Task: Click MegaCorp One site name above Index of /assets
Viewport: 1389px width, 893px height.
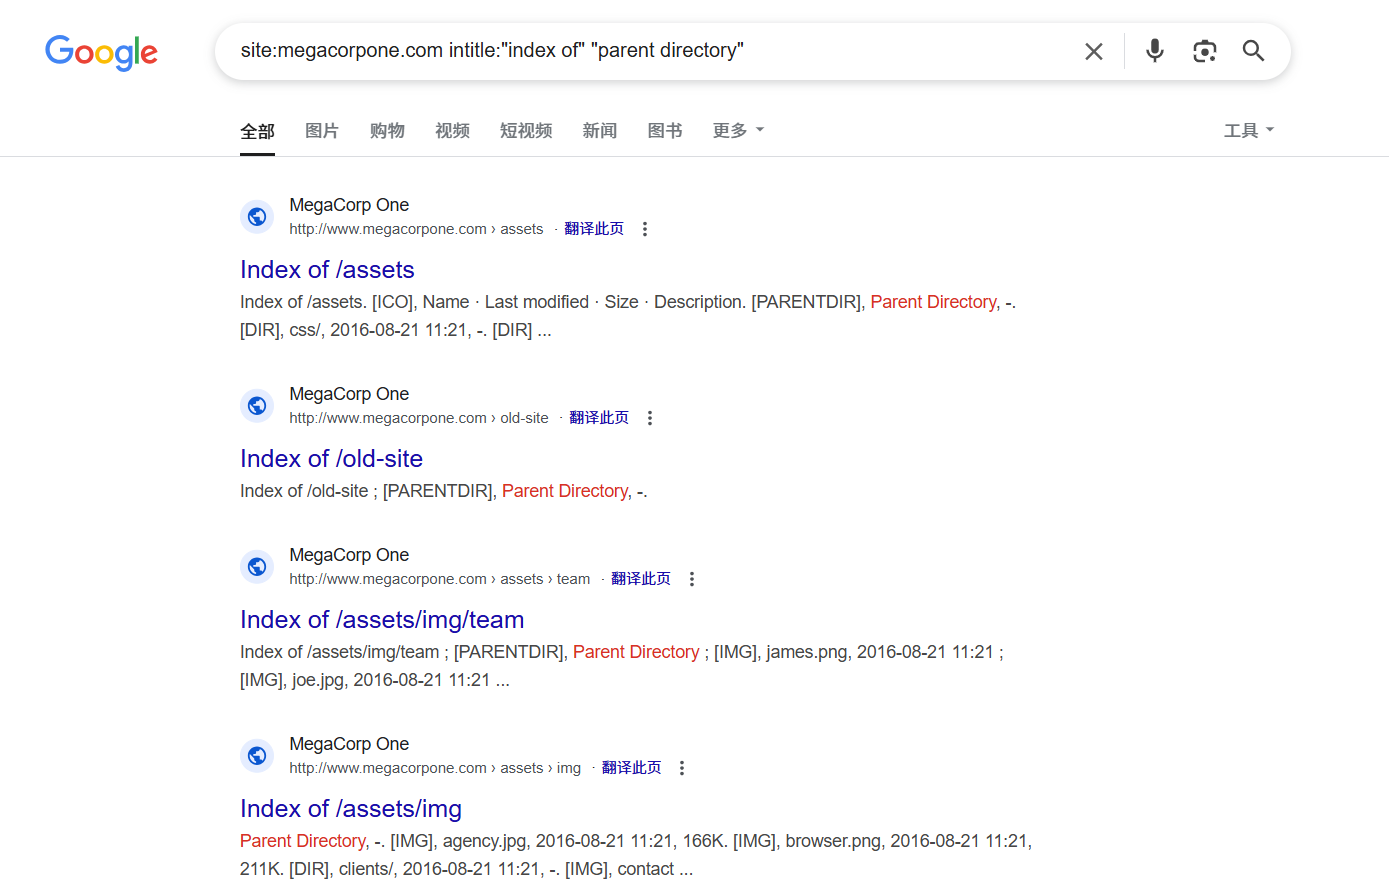Action: pos(349,205)
